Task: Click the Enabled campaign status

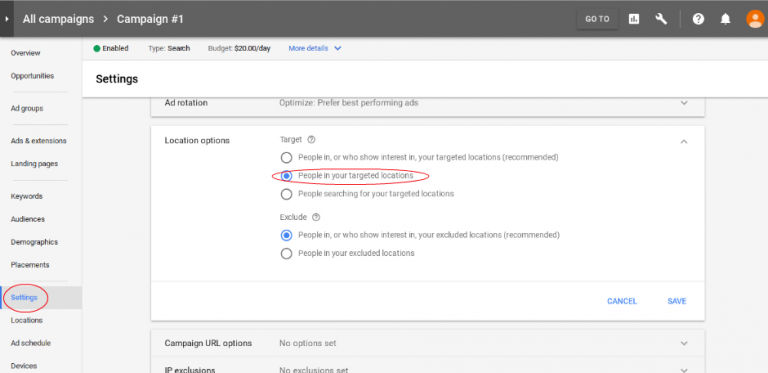Action: (x=111, y=48)
